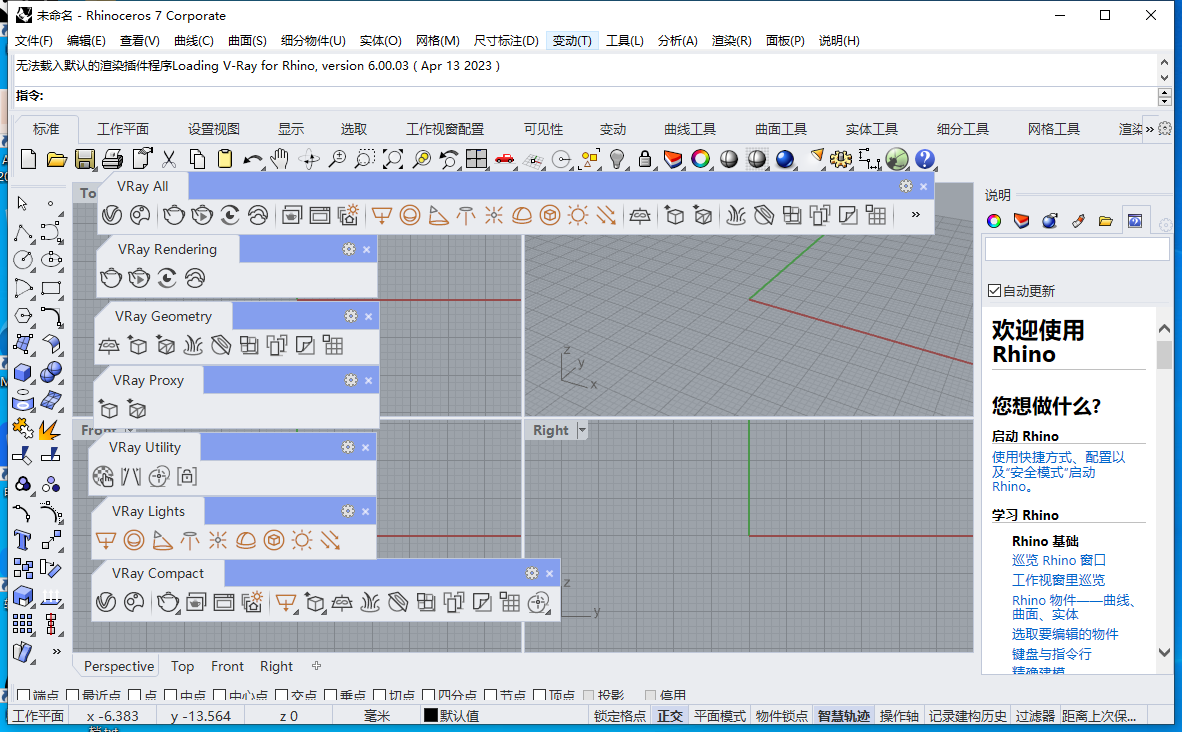Click inside the 指令 command input field
The width and height of the screenshot is (1182, 732).
tap(300, 96)
